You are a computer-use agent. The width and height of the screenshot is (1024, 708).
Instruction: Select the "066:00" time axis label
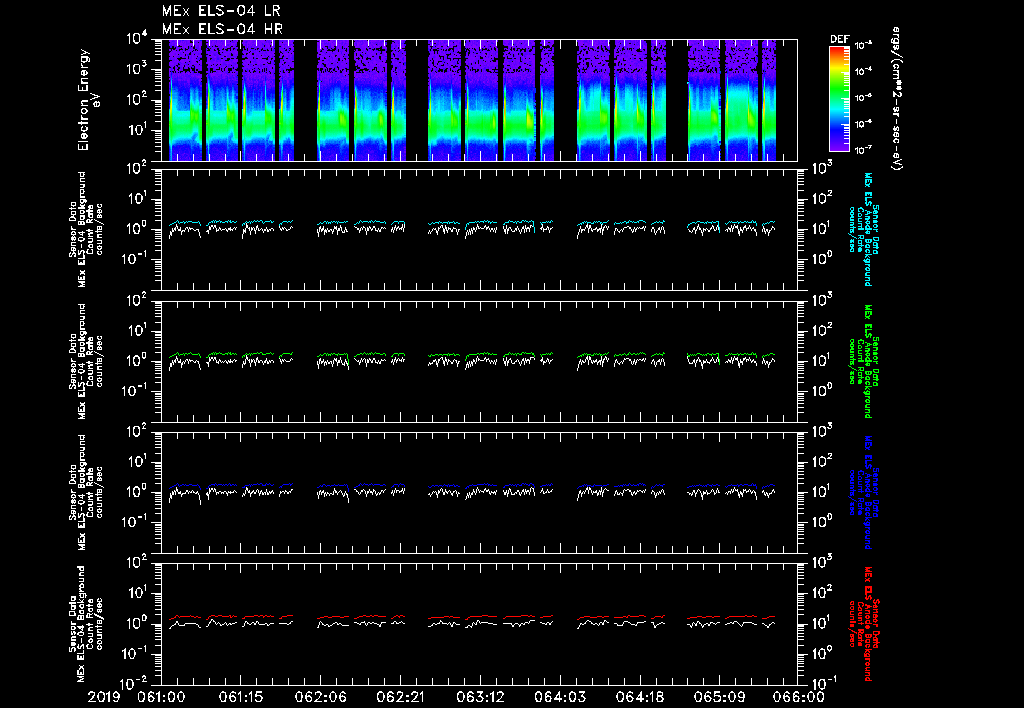(x=799, y=698)
